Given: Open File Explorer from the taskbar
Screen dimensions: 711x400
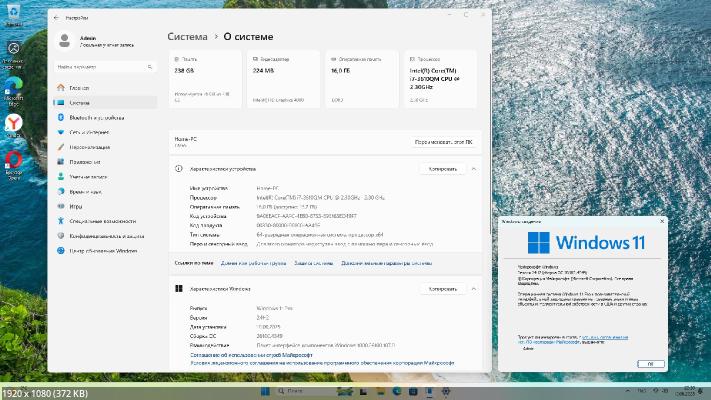Looking at the screenshot, I should [381, 391].
